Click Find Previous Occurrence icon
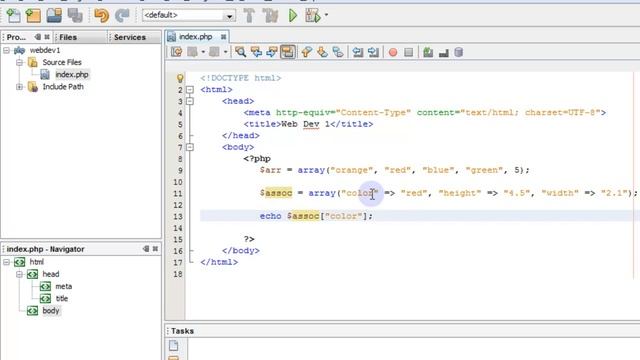640x360 pixels. pos(256,52)
